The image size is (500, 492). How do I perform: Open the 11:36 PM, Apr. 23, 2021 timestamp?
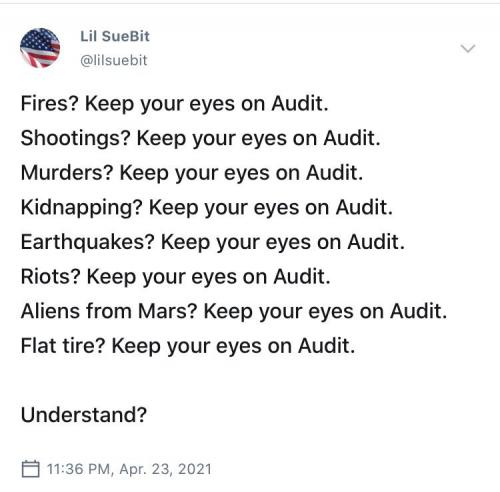(129, 469)
